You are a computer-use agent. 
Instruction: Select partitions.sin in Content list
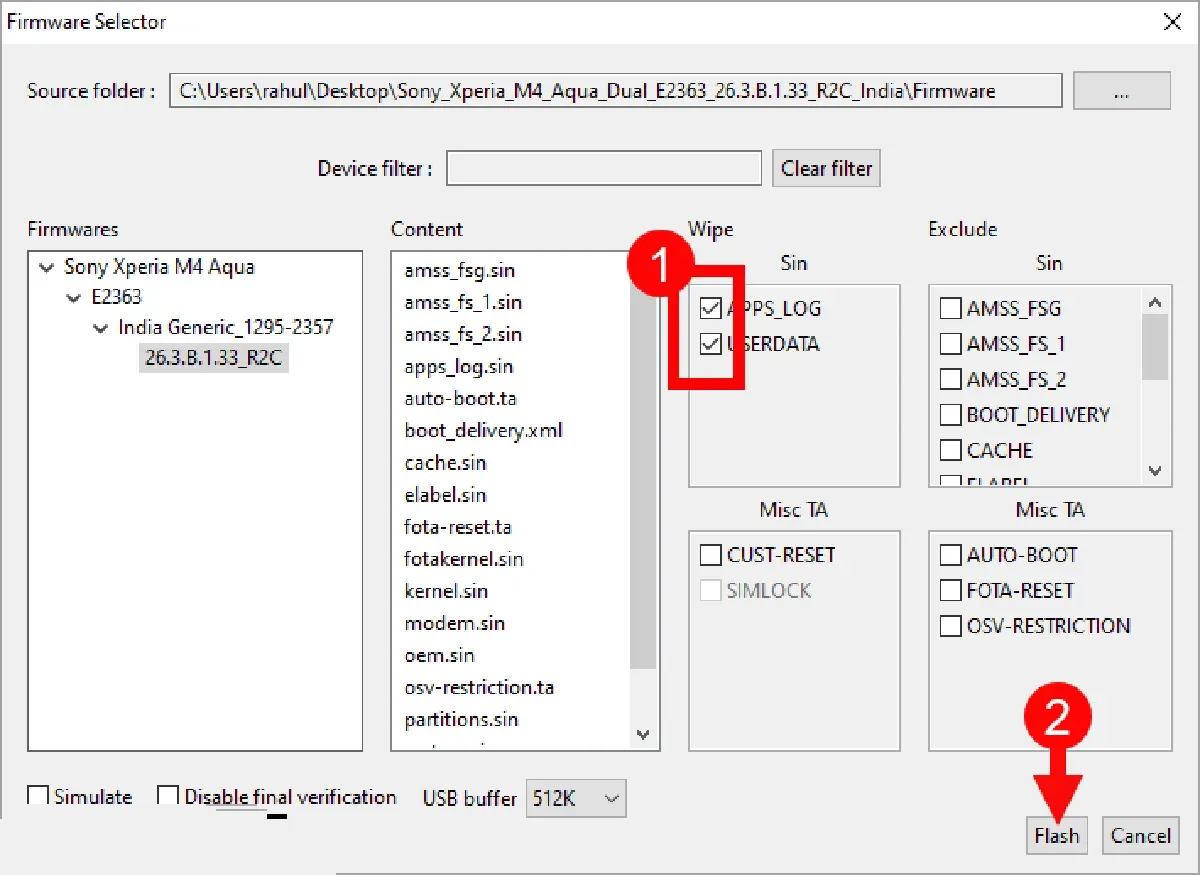click(461, 719)
